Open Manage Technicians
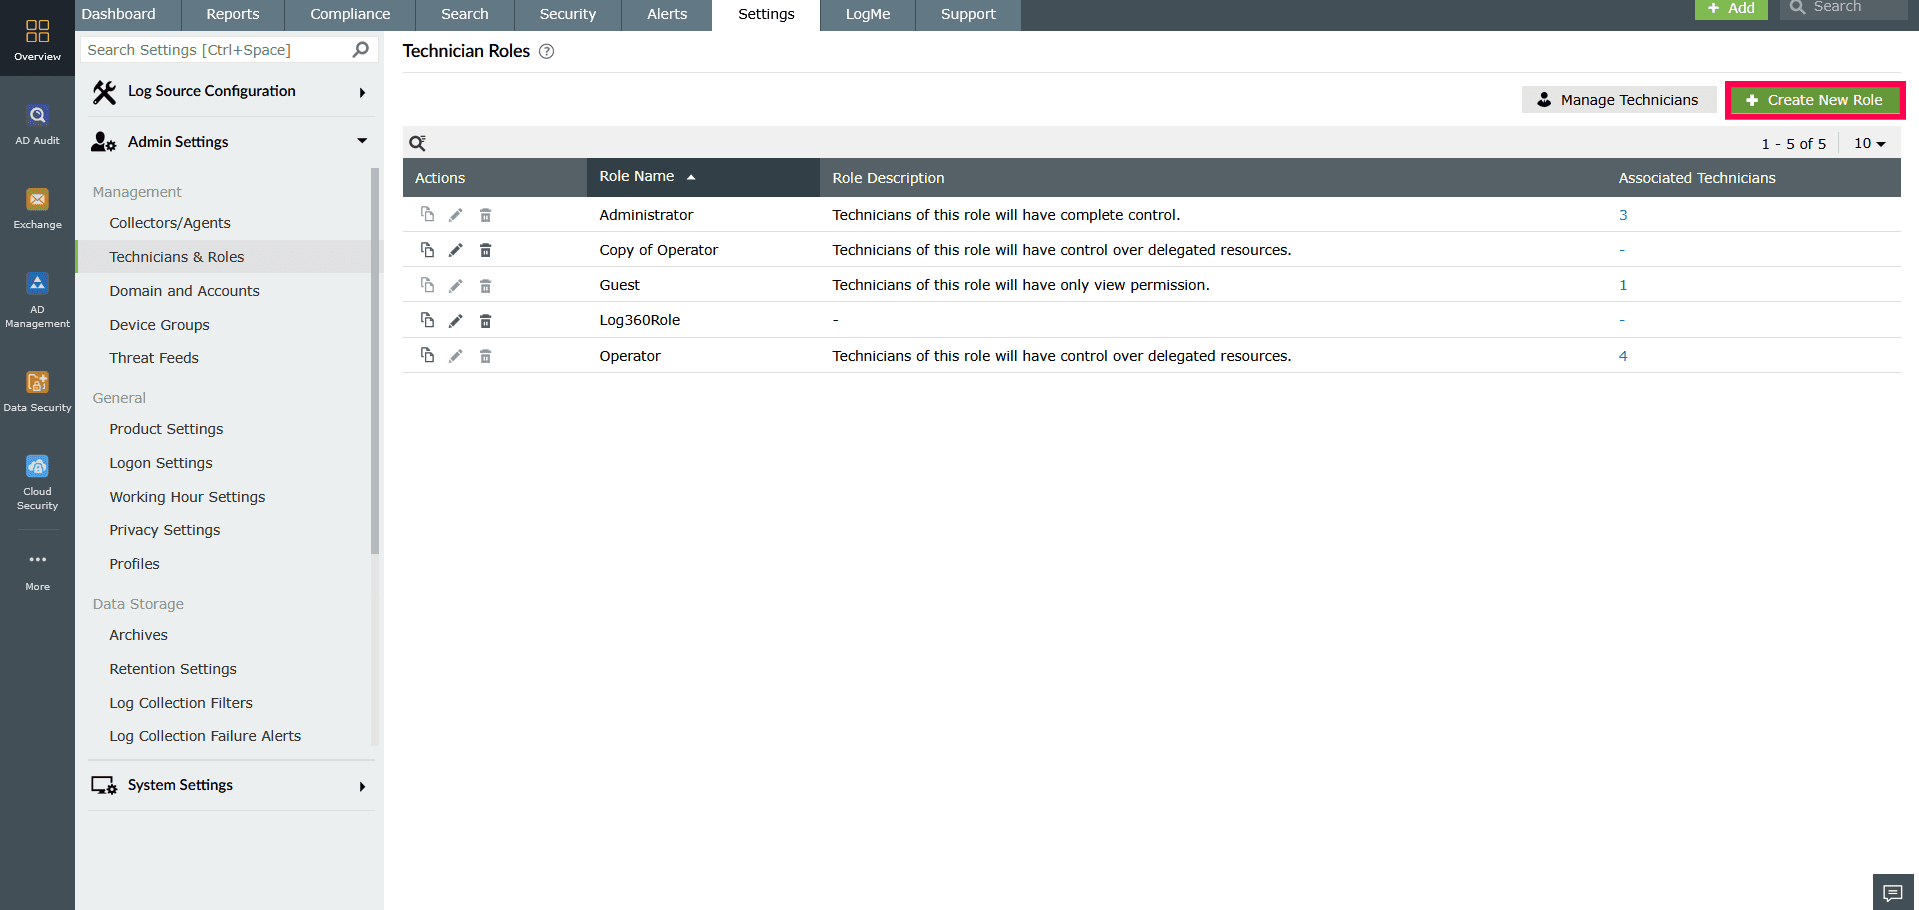The width and height of the screenshot is (1919, 910). point(1619,99)
